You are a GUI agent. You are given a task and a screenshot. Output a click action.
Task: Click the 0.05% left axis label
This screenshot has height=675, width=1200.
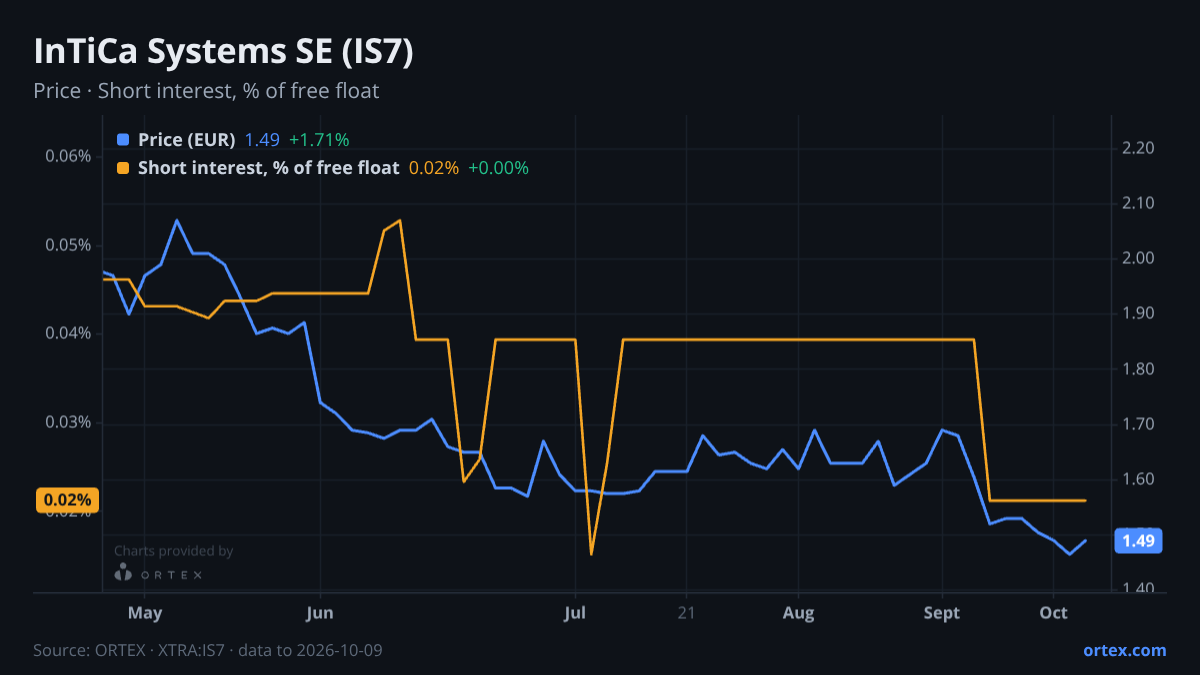[68, 245]
